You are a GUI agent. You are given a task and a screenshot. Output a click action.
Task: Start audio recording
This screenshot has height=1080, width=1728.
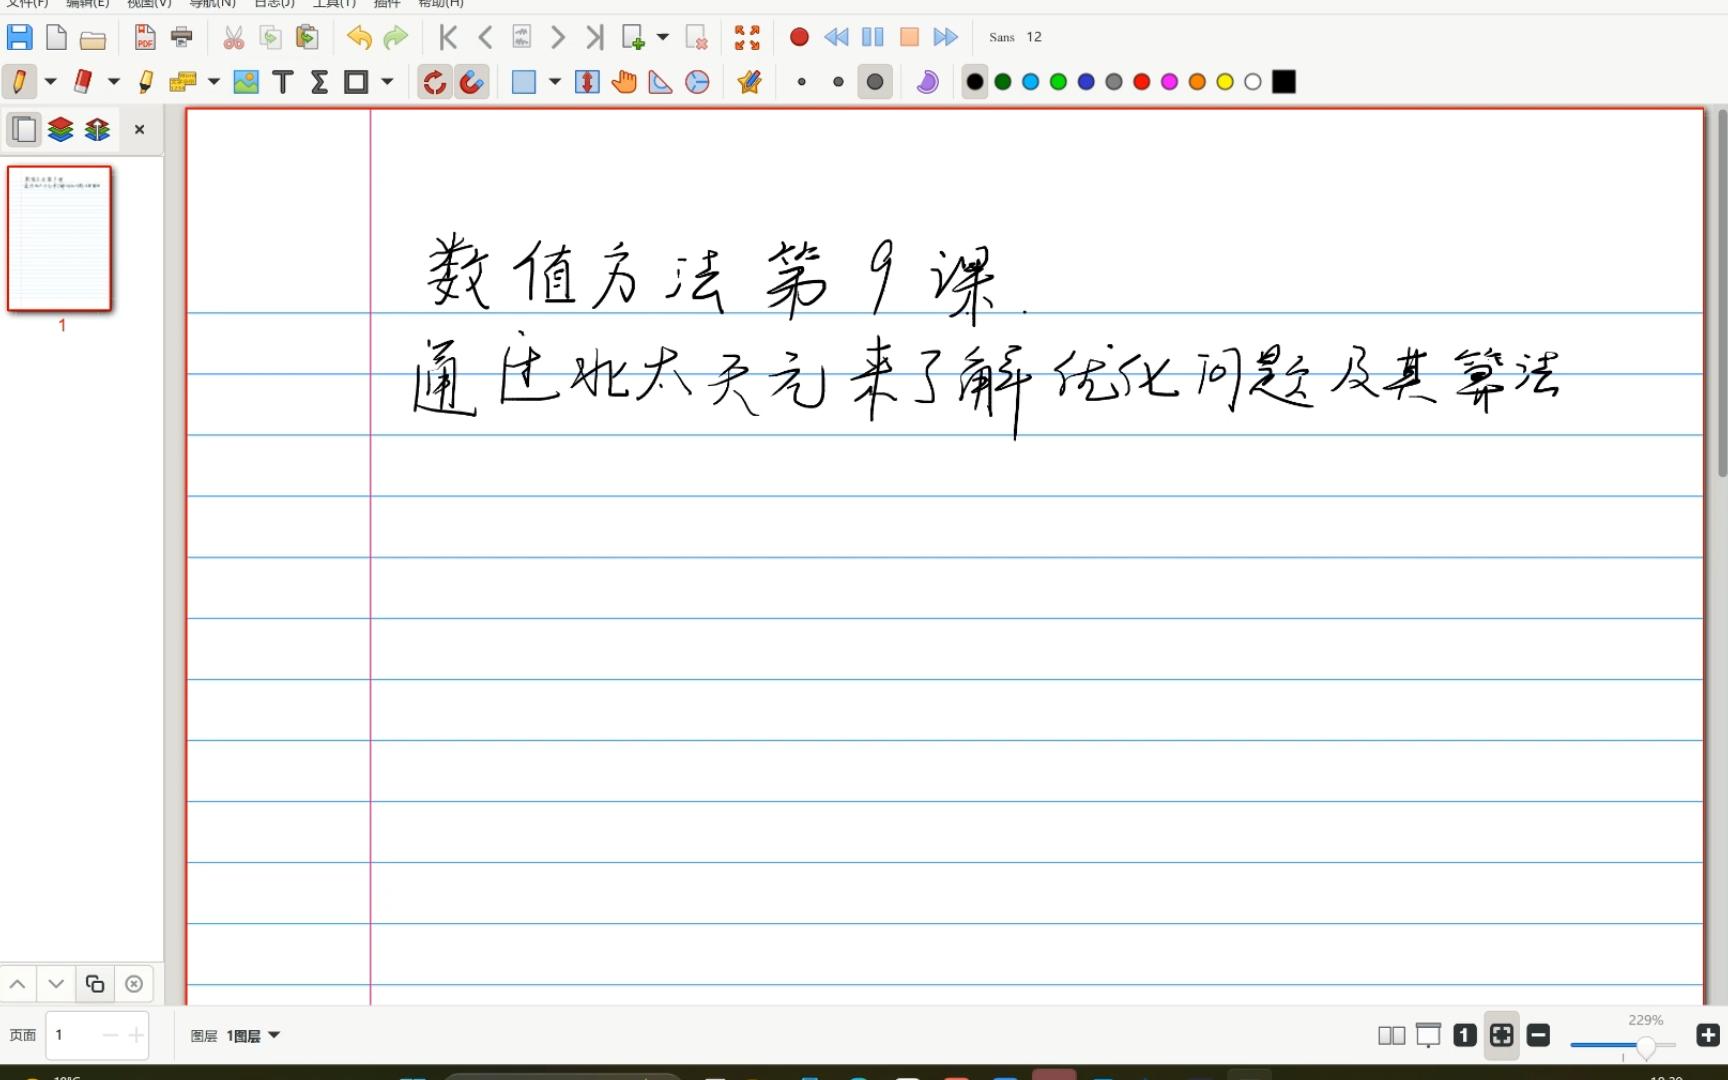pos(799,38)
